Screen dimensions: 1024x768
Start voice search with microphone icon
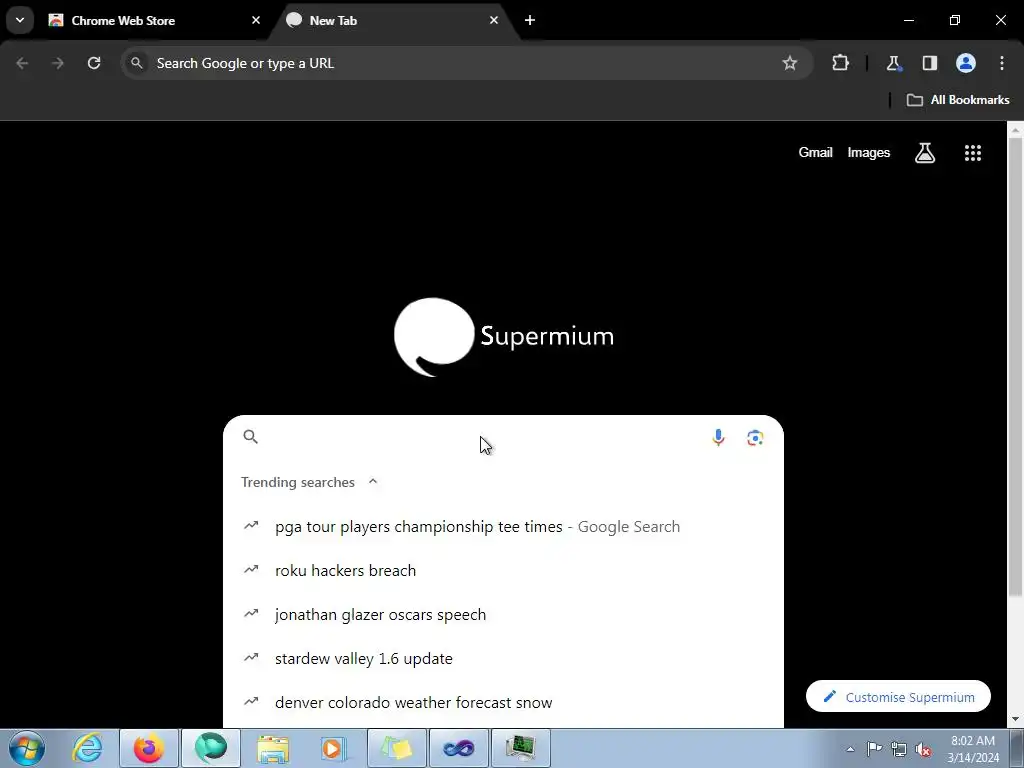tap(718, 438)
